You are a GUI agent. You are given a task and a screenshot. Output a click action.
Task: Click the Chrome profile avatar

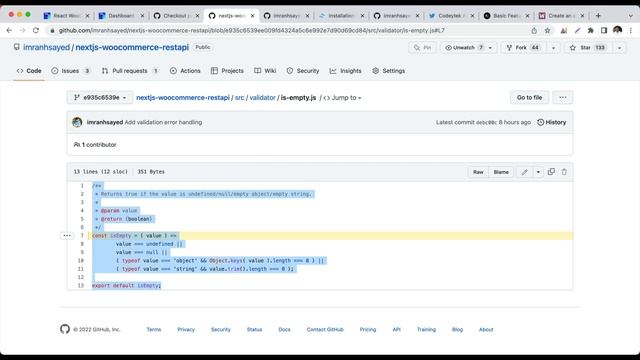[x=618, y=30]
